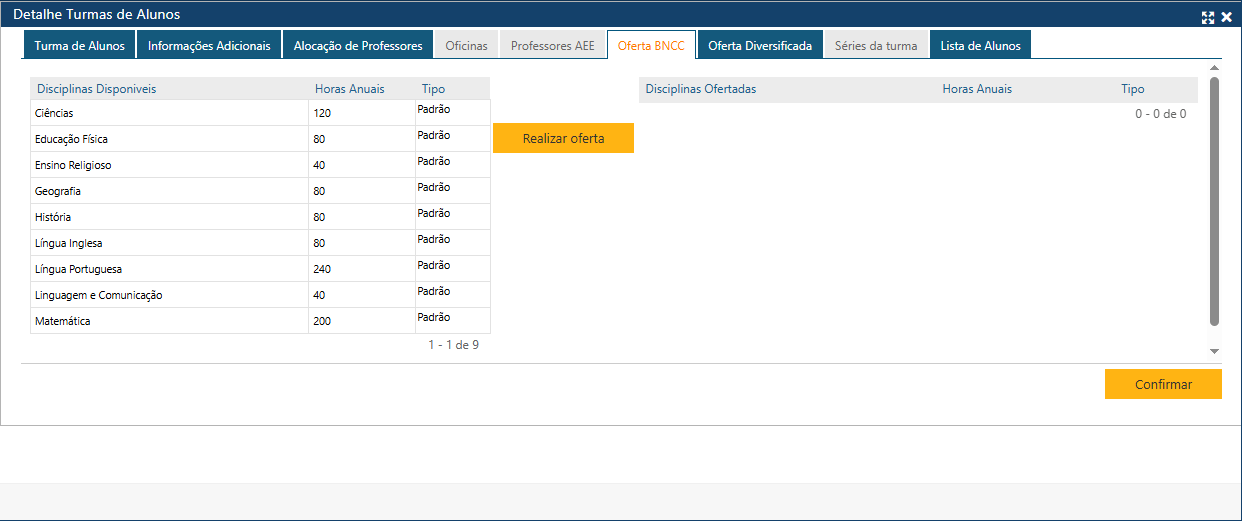1242x521 pixels.
Task: Close the Detalhe Turmas de Alunos dialog
Action: 1226,17
